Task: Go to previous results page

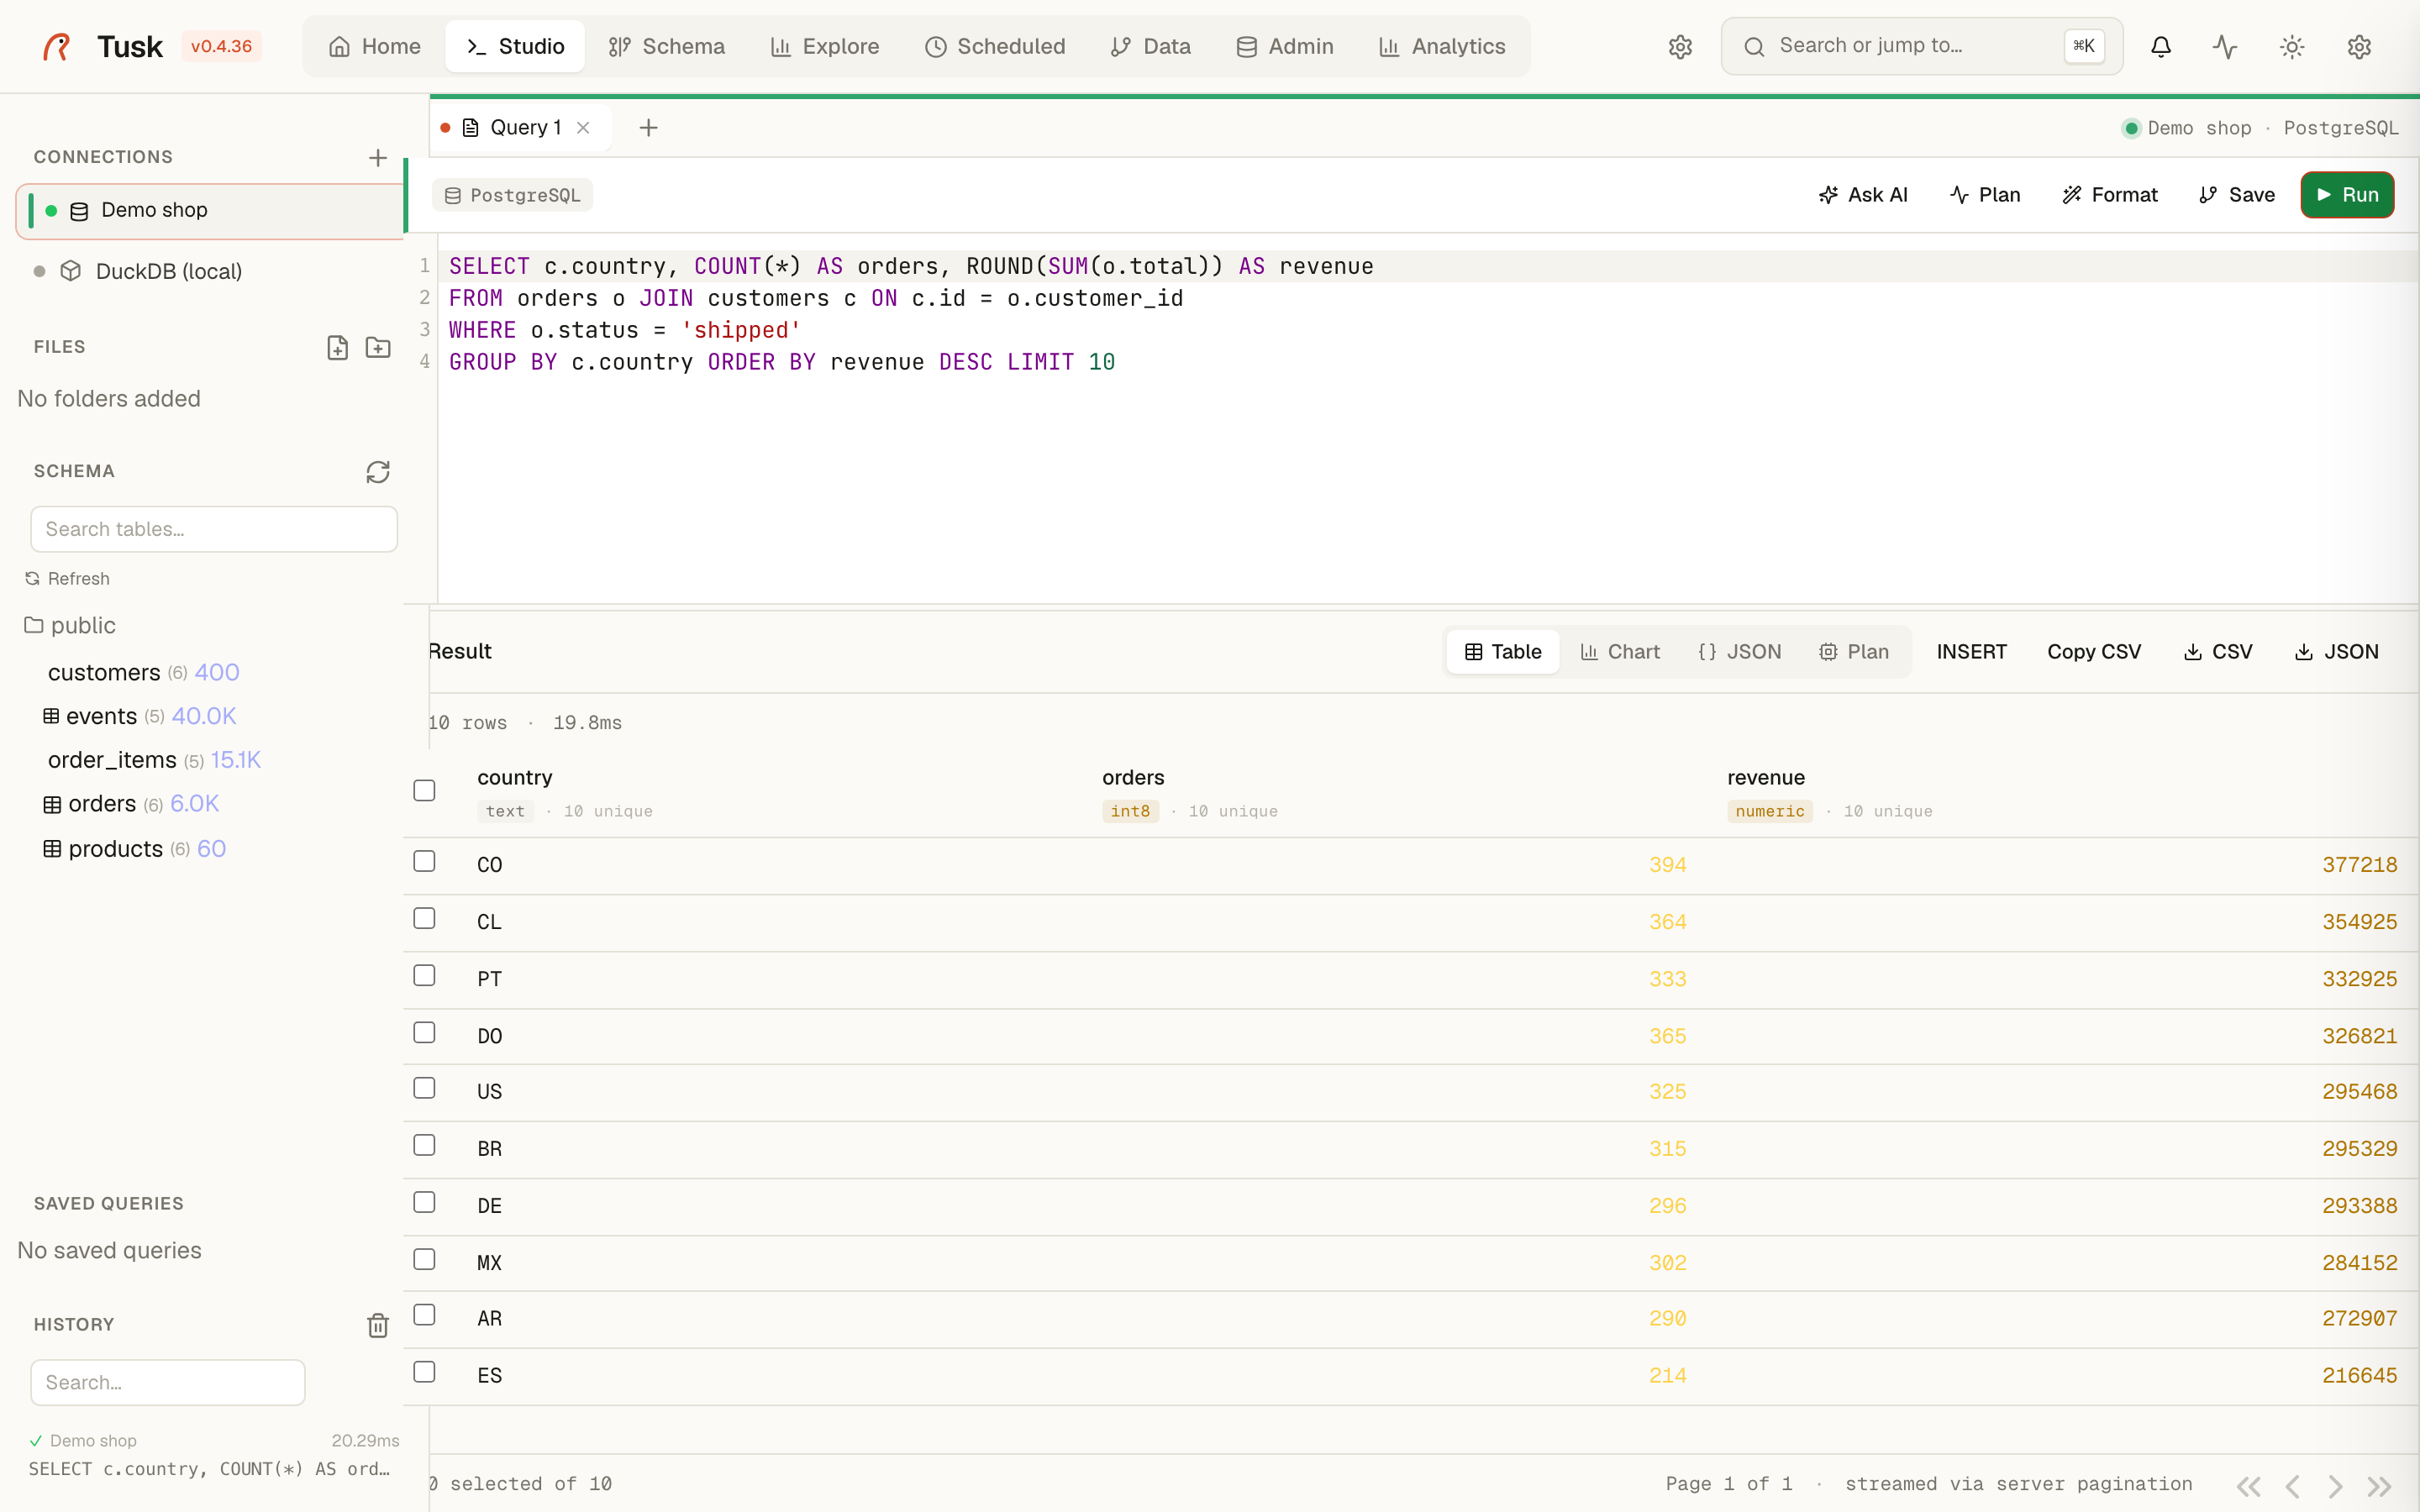Action: pyautogui.click(x=2293, y=1486)
